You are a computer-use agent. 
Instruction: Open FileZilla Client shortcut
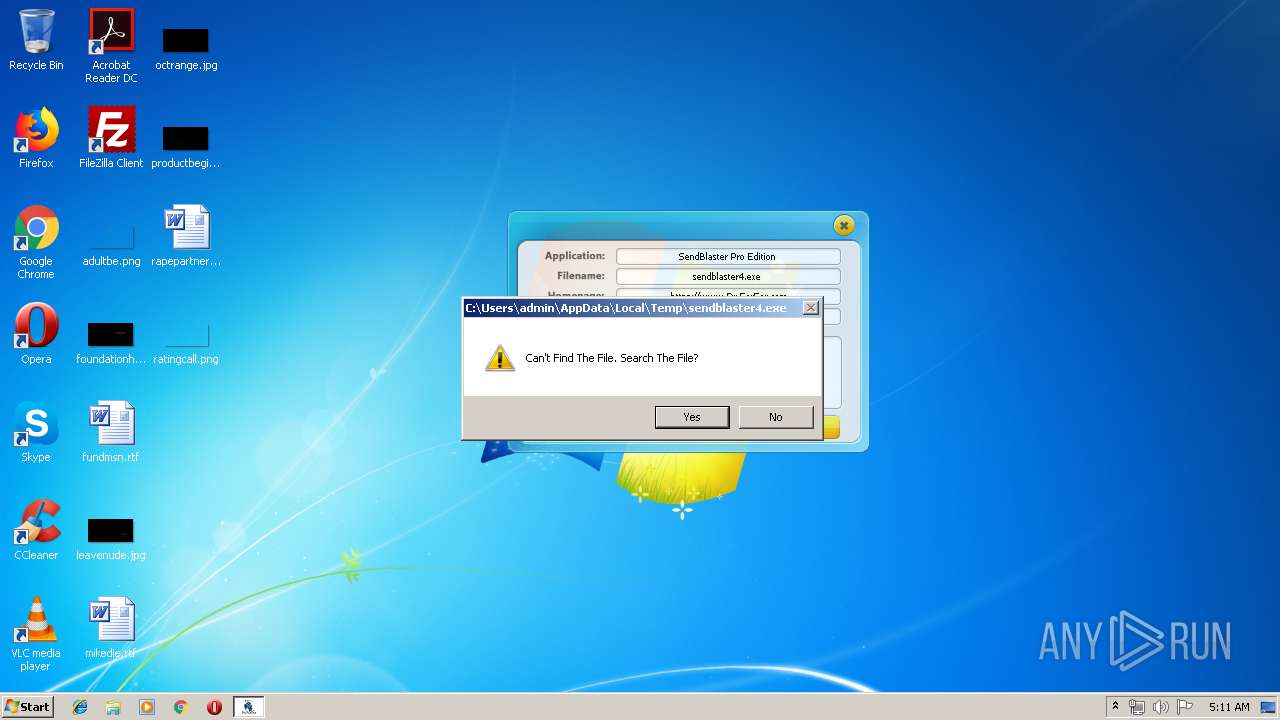111,138
